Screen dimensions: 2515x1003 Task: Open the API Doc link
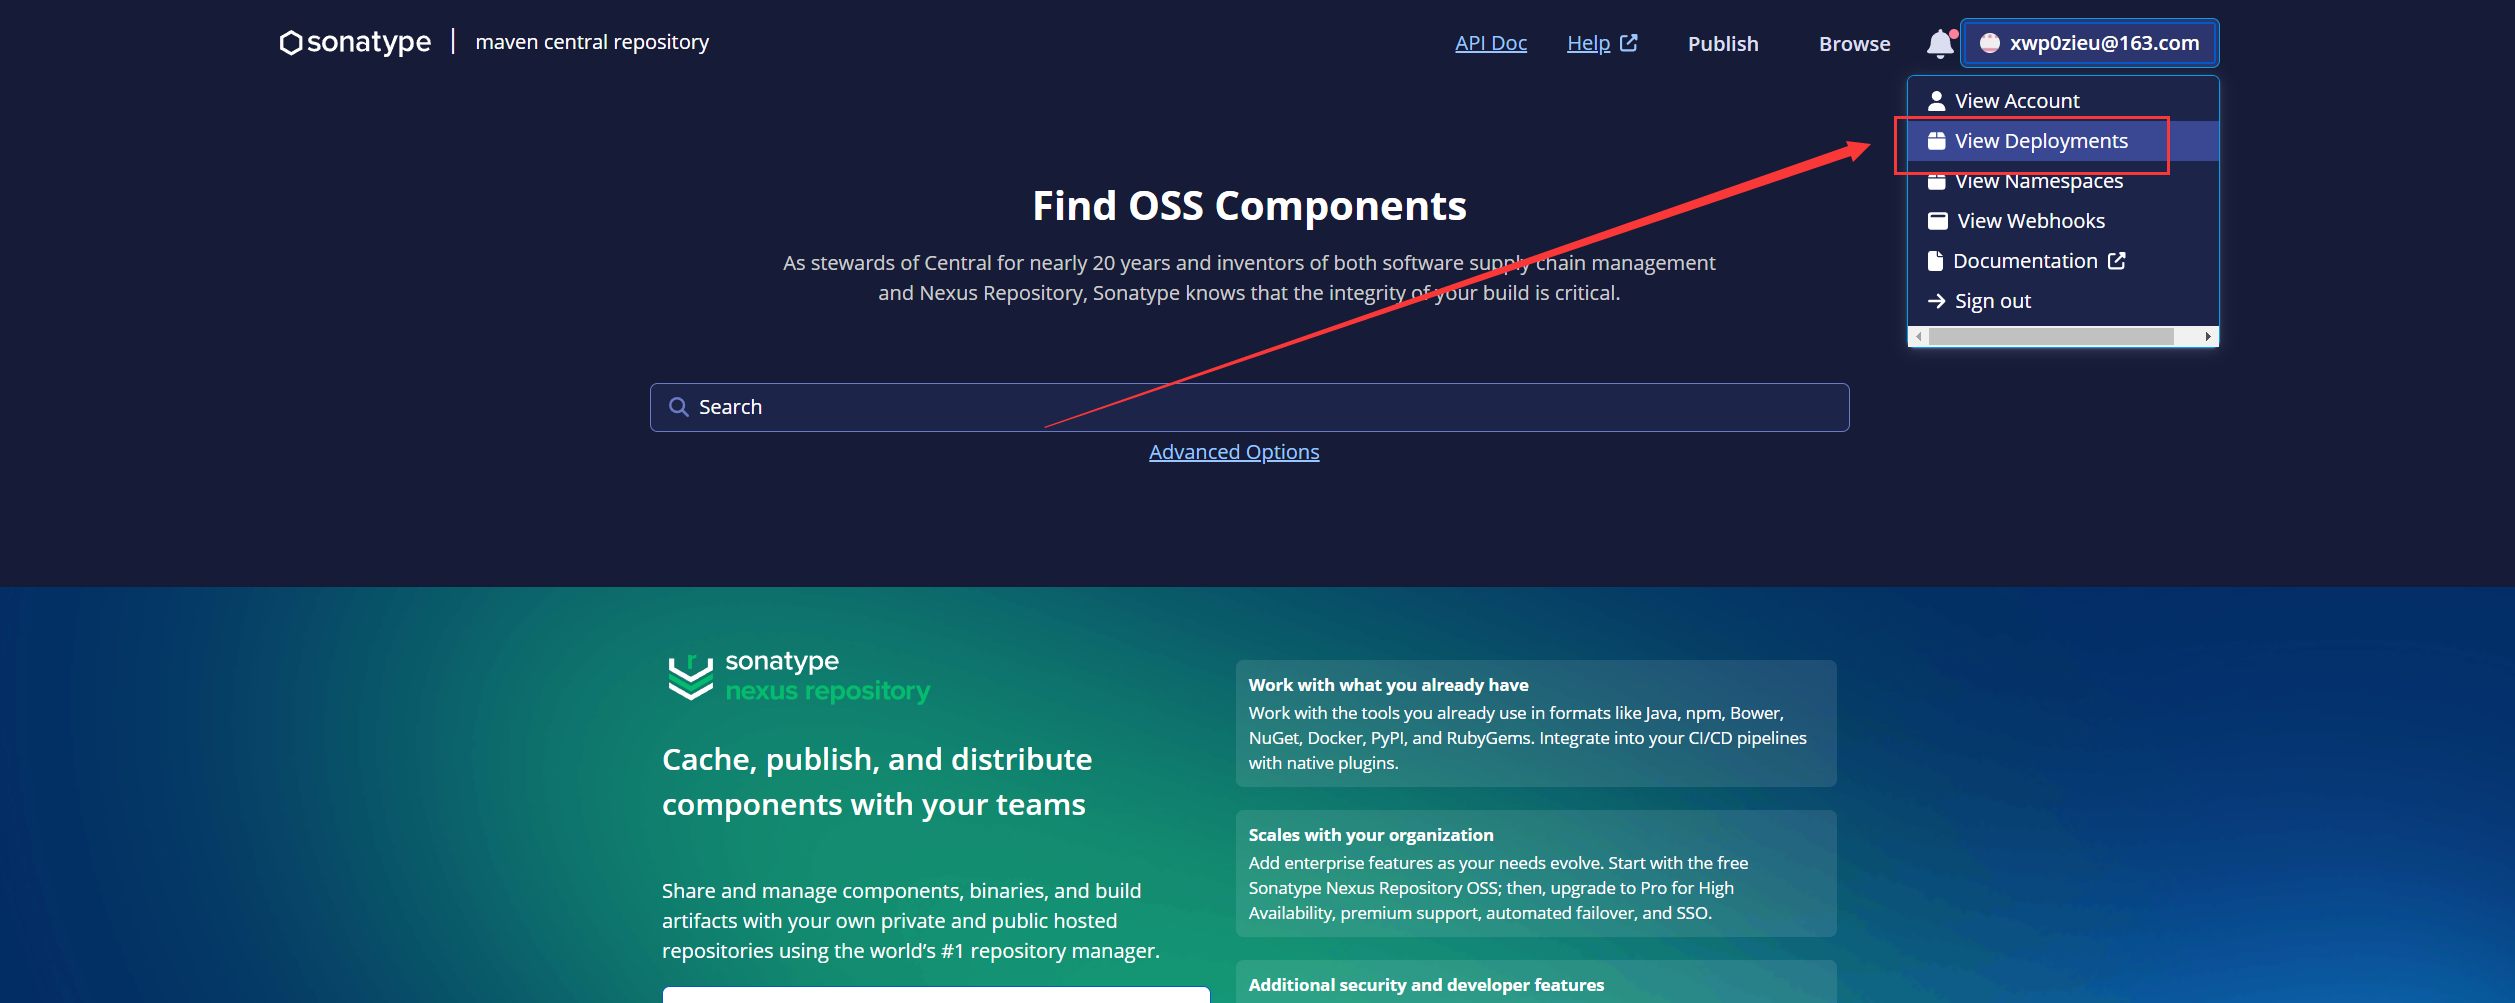click(x=1491, y=43)
